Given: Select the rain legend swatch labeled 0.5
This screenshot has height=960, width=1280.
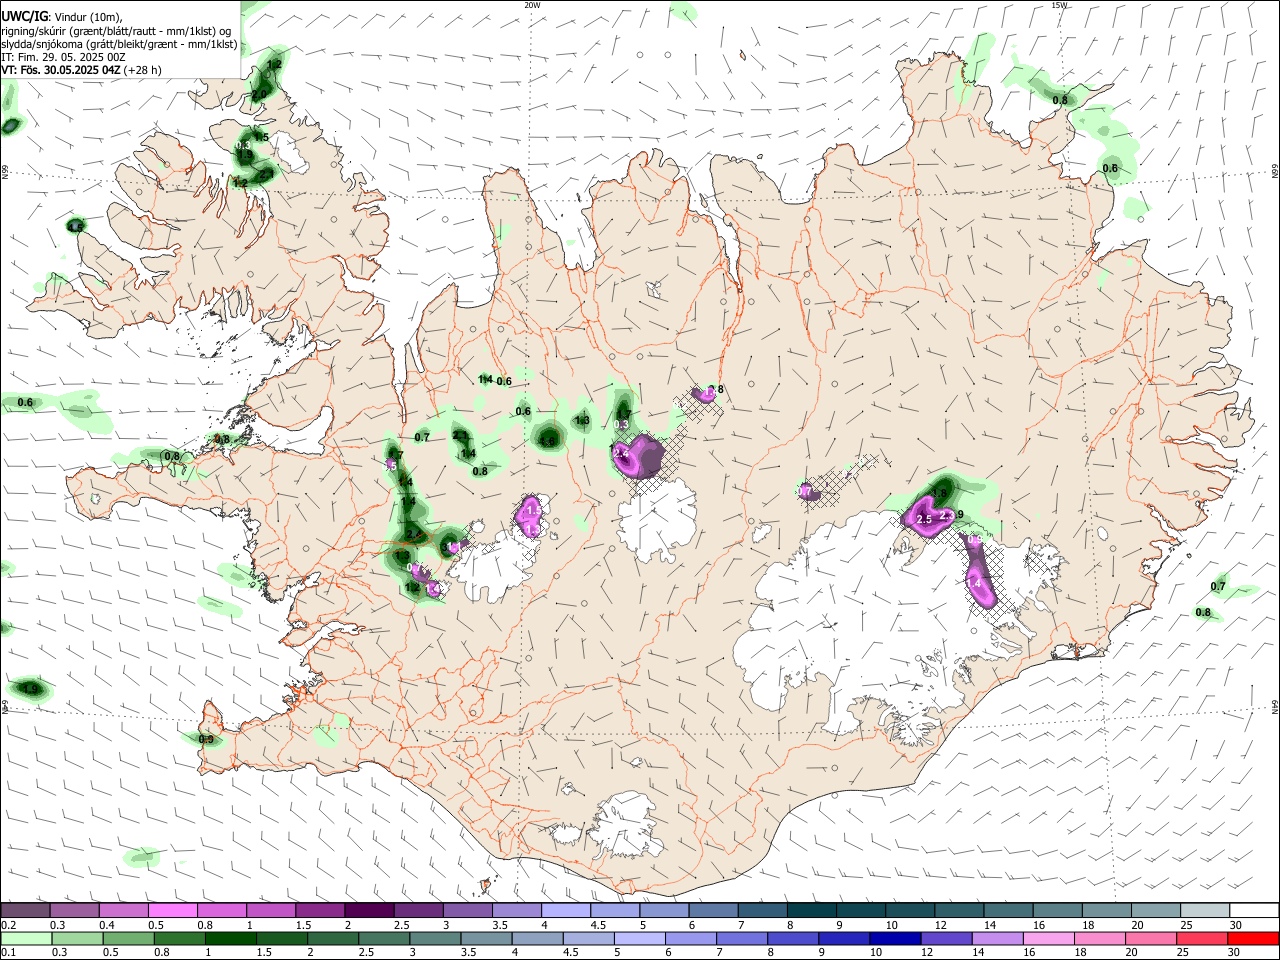Looking at the screenshot, I should (129, 938).
